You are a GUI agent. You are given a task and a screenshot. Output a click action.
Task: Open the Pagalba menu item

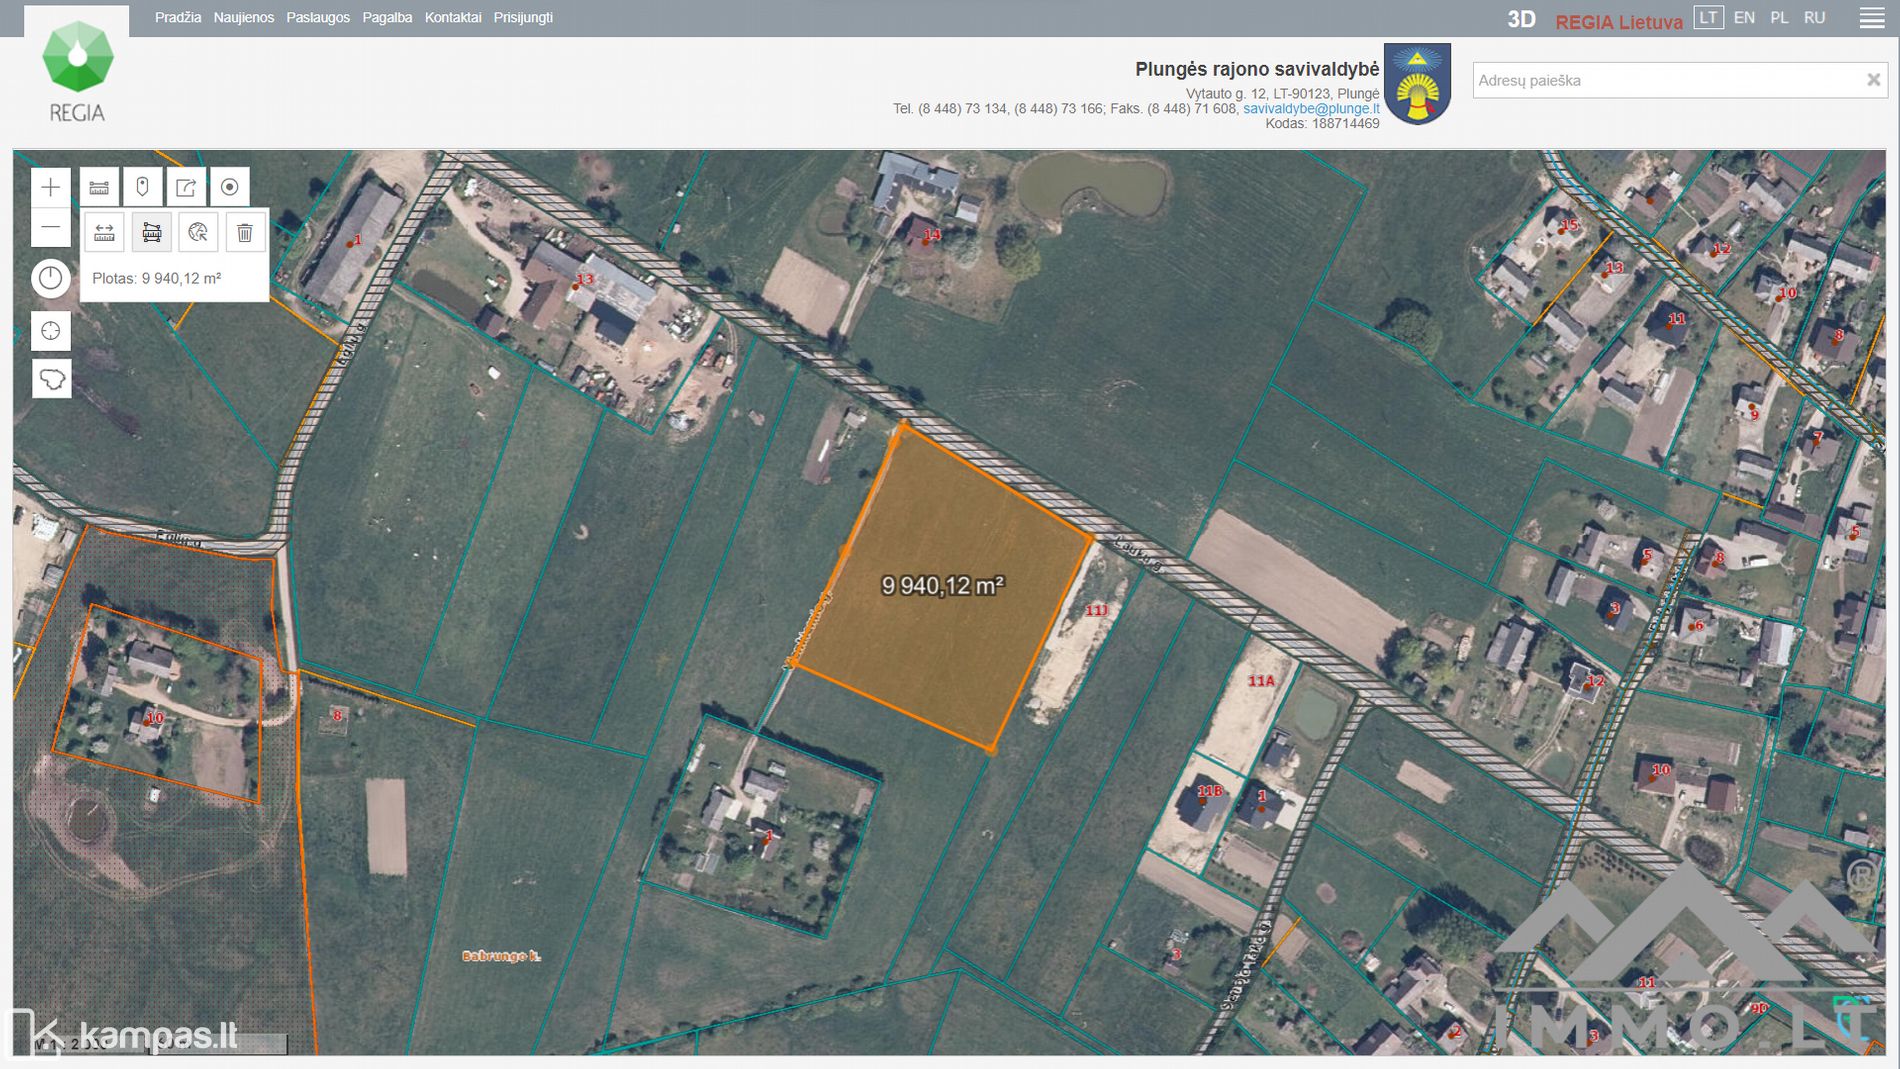387,18
